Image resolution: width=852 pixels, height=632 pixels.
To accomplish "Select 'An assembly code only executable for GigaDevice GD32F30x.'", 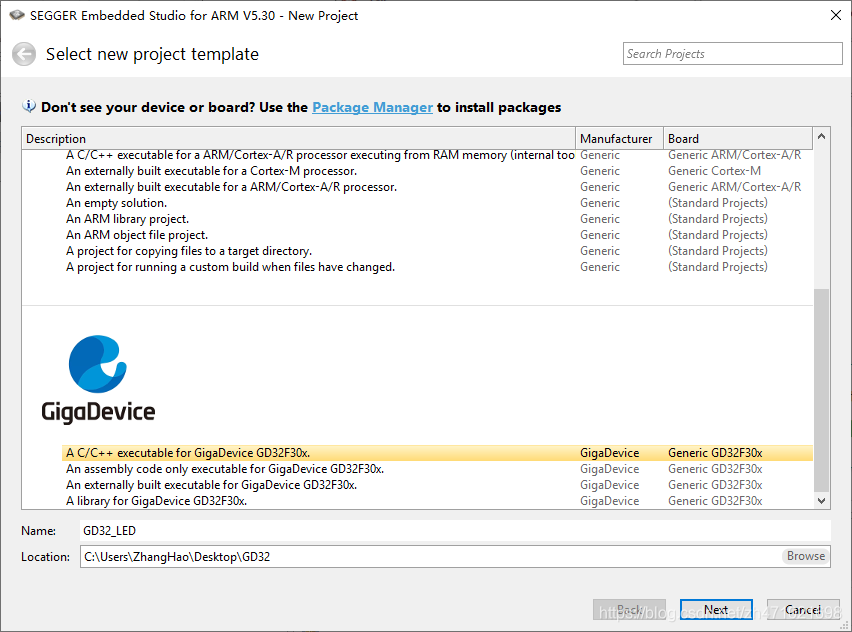I will [437, 469].
